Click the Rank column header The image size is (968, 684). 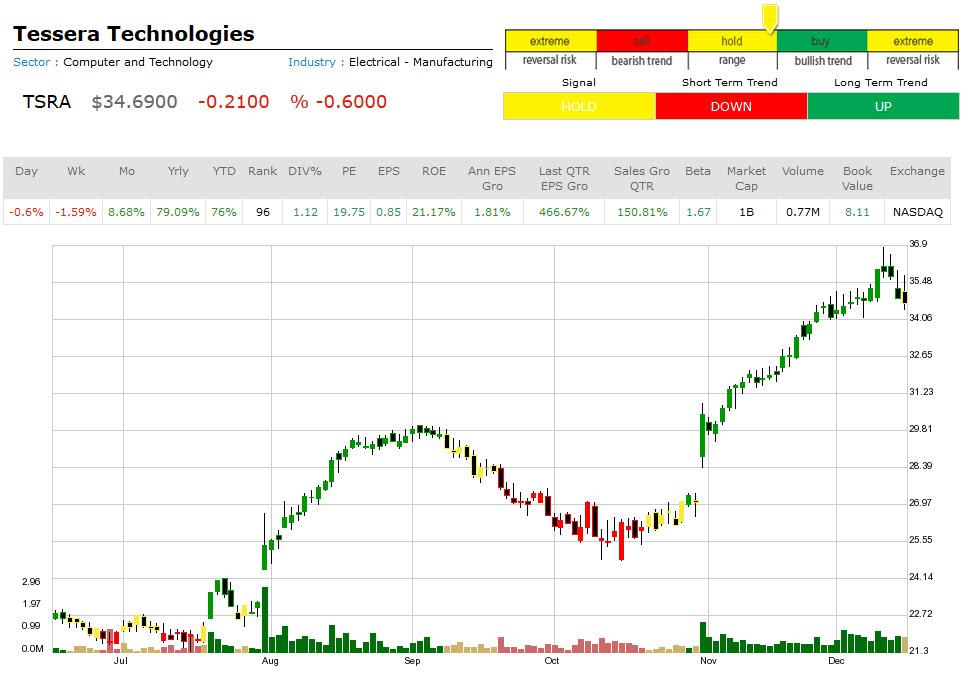click(262, 171)
